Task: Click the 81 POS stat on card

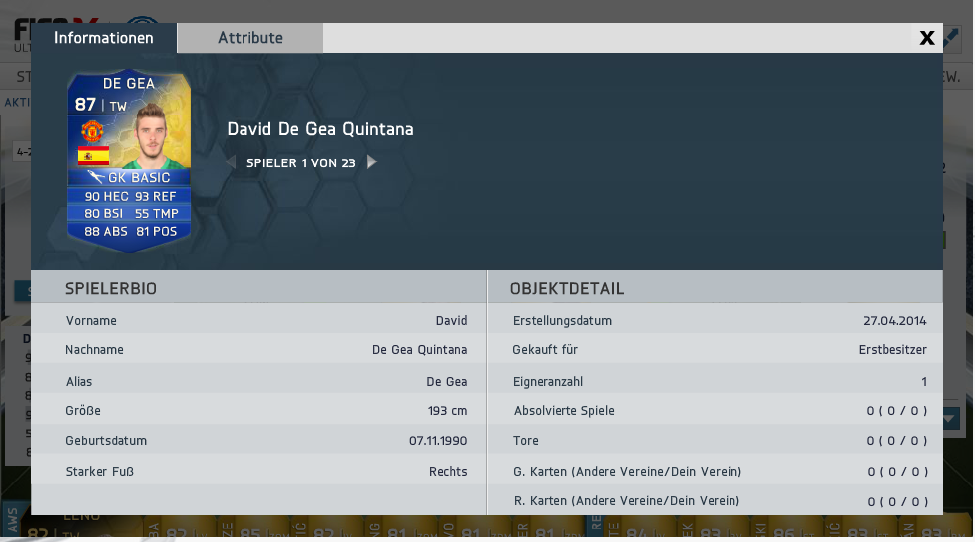Action: 157,231
